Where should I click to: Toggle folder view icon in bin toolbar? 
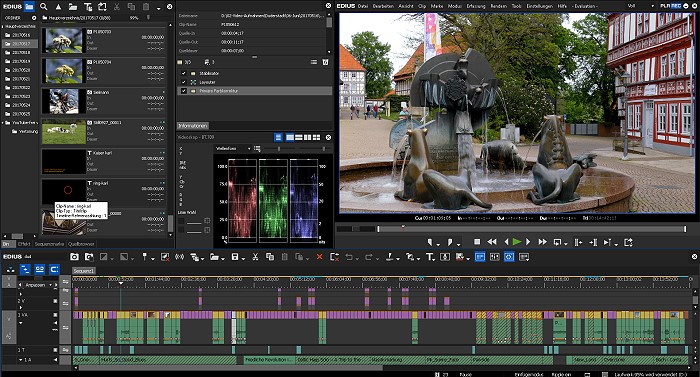[29, 6]
